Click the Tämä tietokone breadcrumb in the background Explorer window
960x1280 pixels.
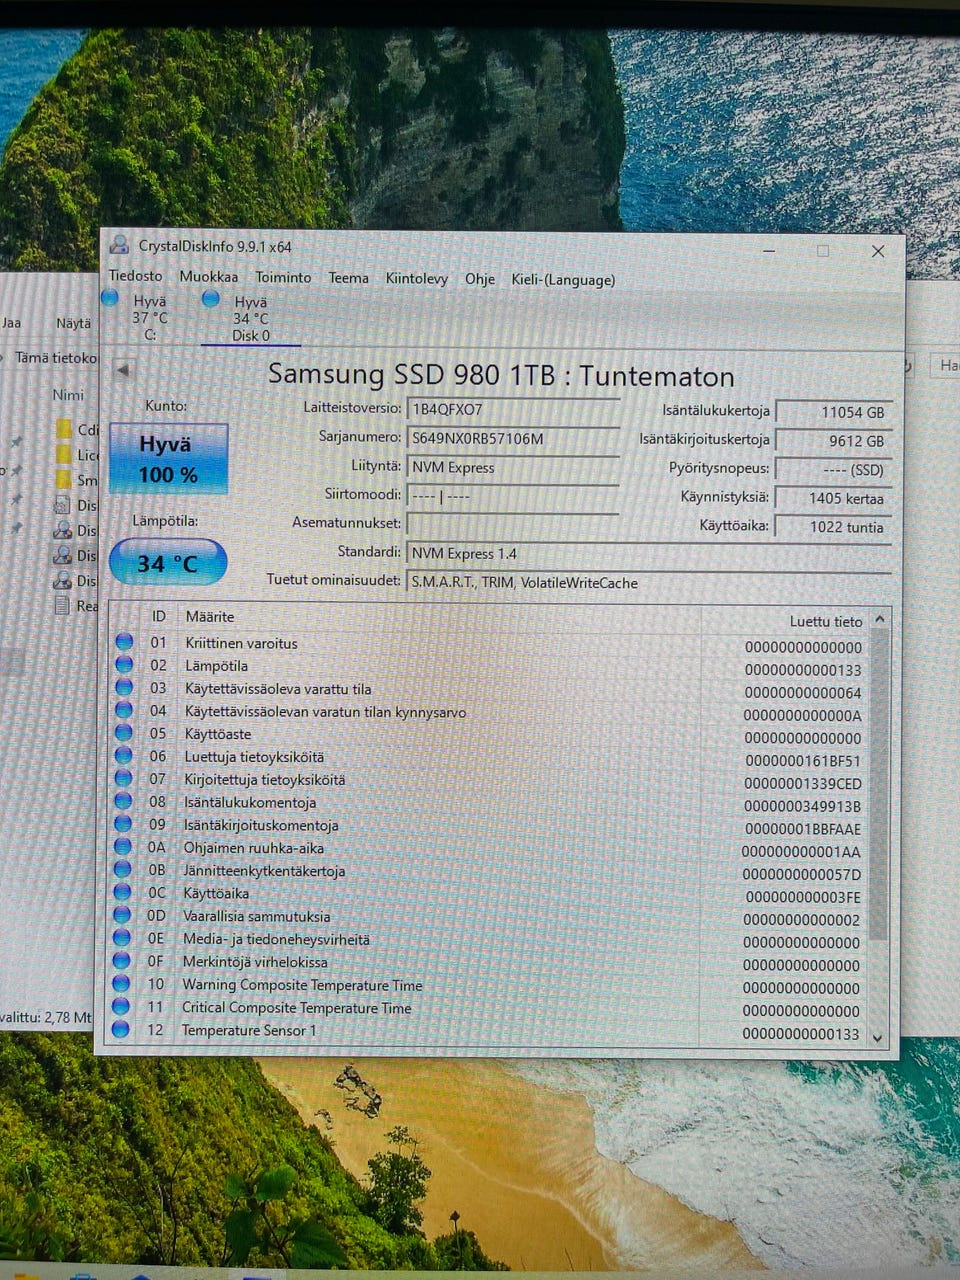56,357
